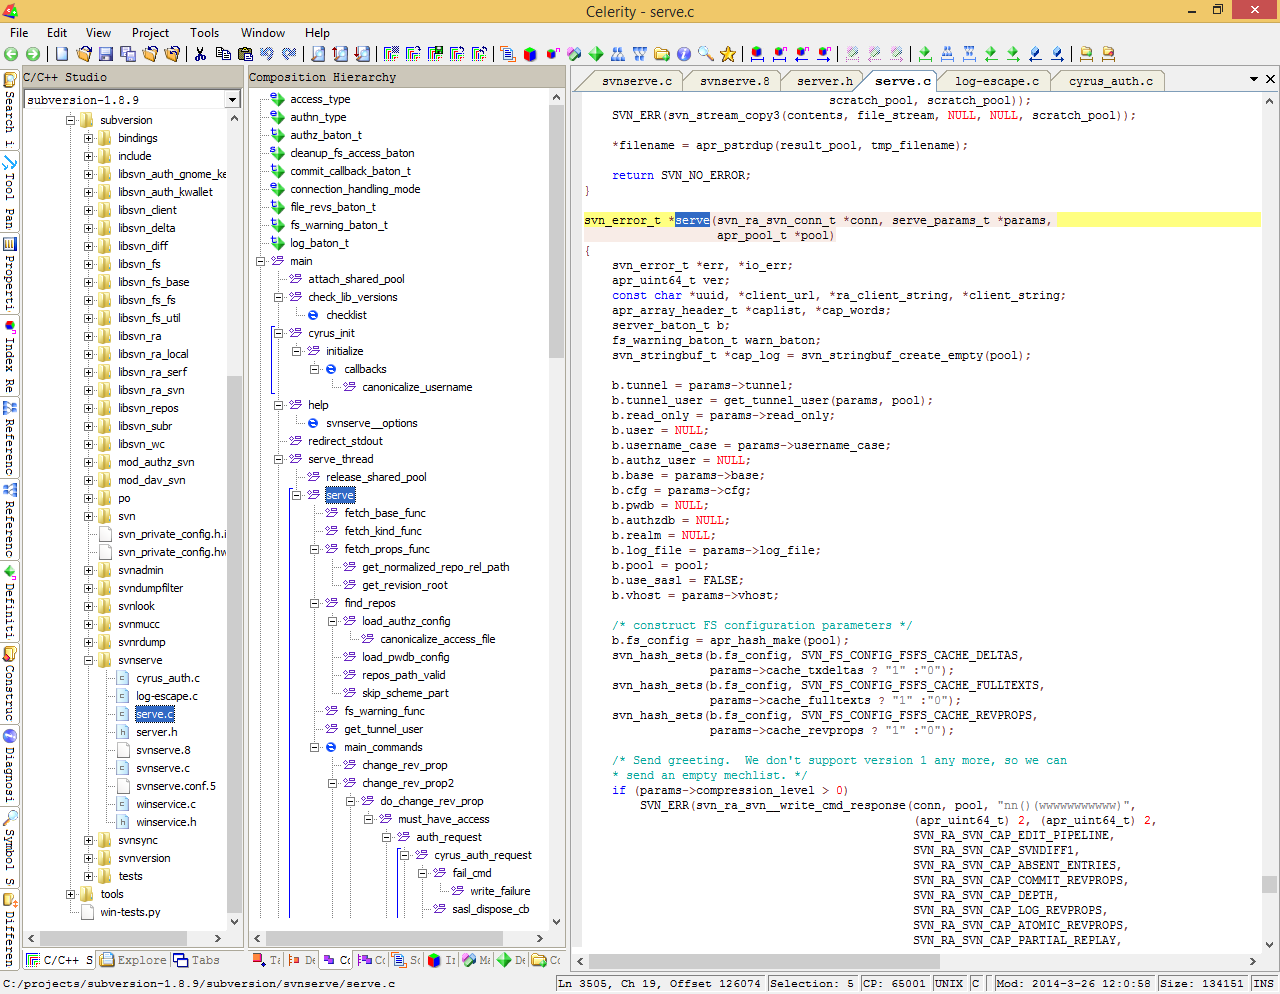
Task: Click the magnifying glass search icon
Action: tap(706, 54)
